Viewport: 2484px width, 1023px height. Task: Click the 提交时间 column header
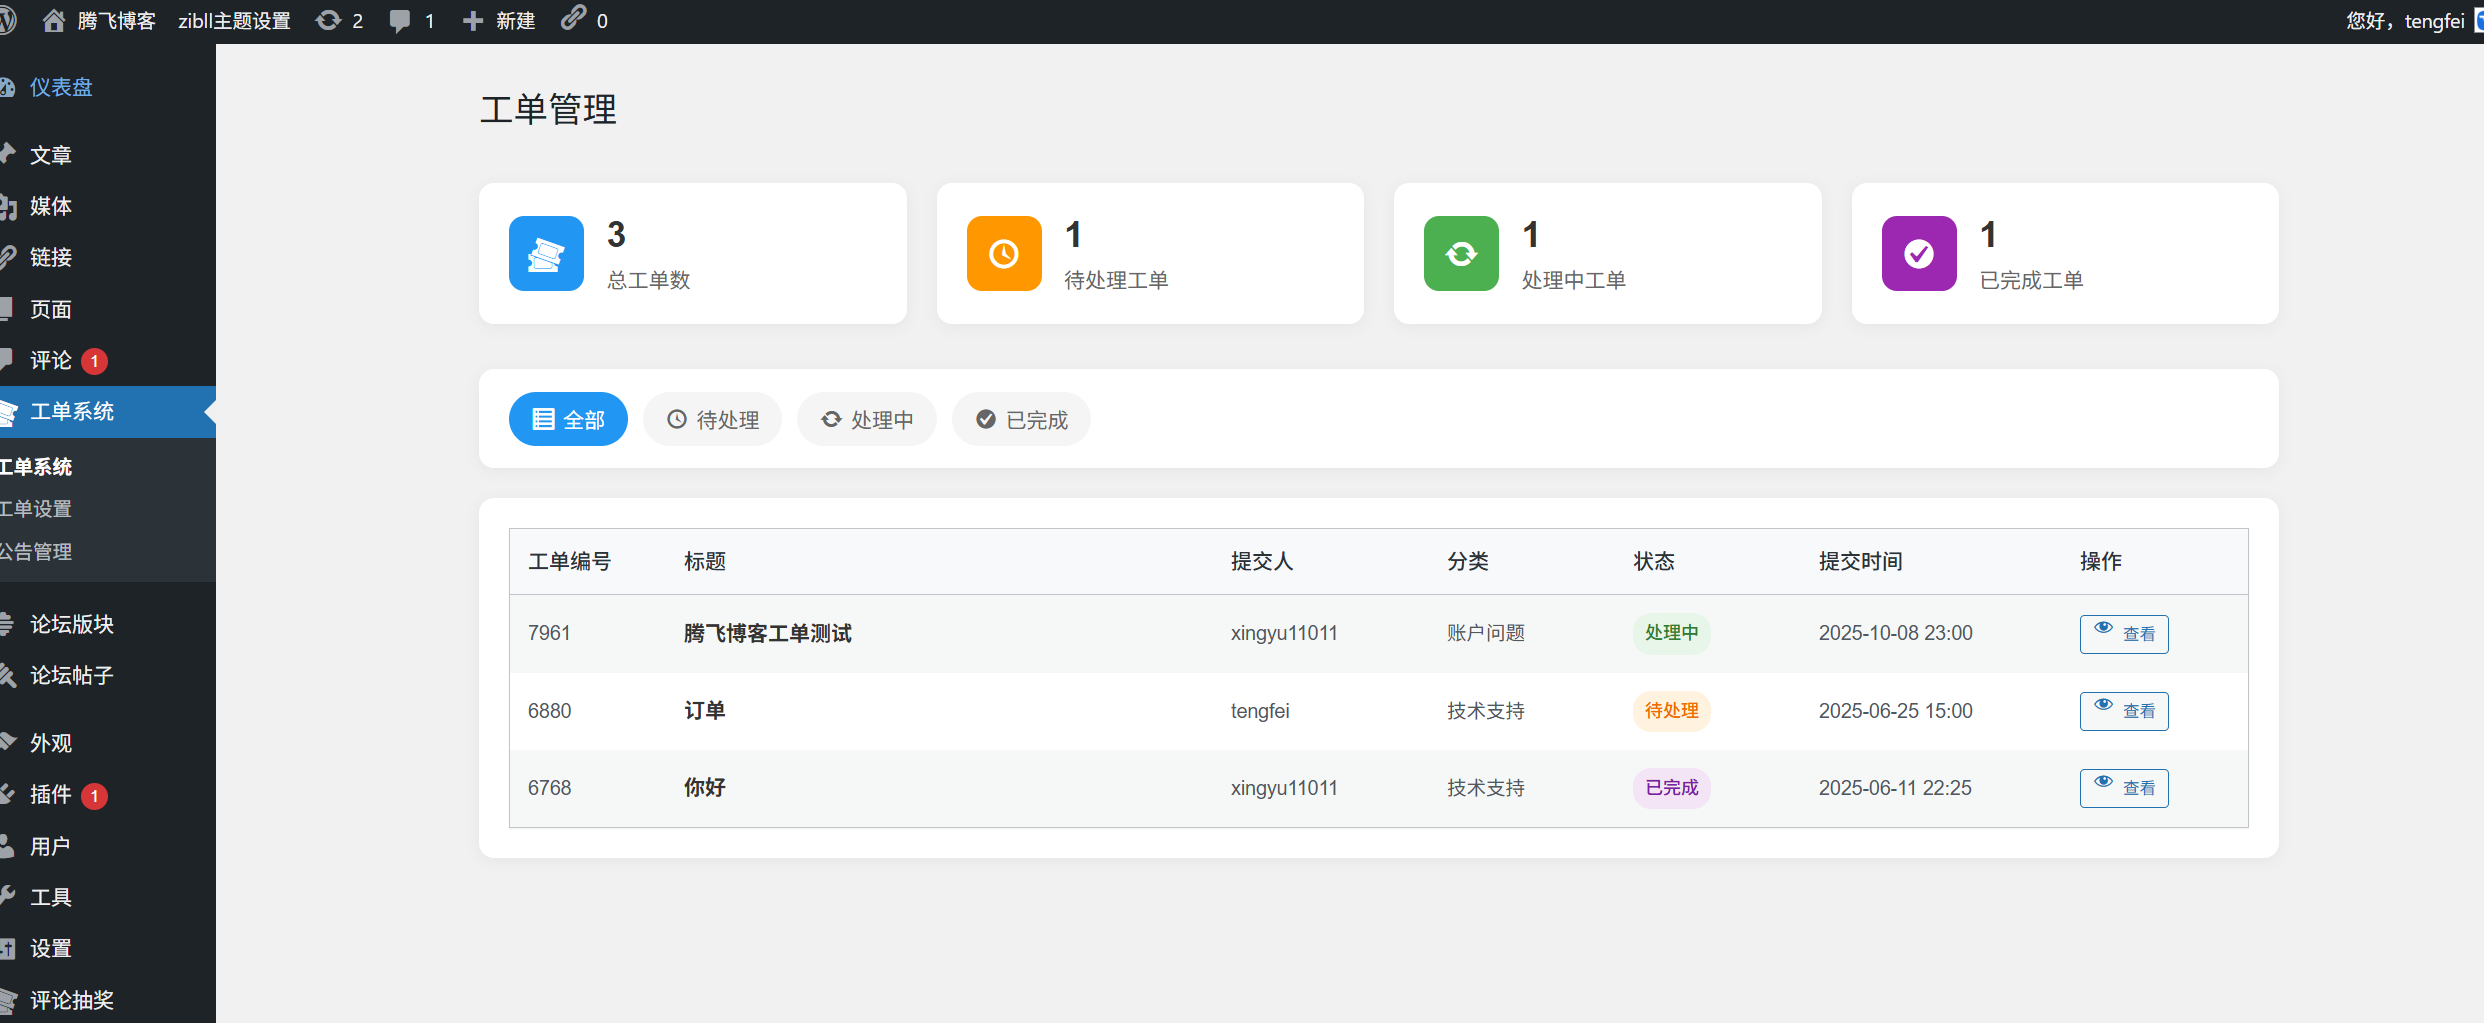1860,561
